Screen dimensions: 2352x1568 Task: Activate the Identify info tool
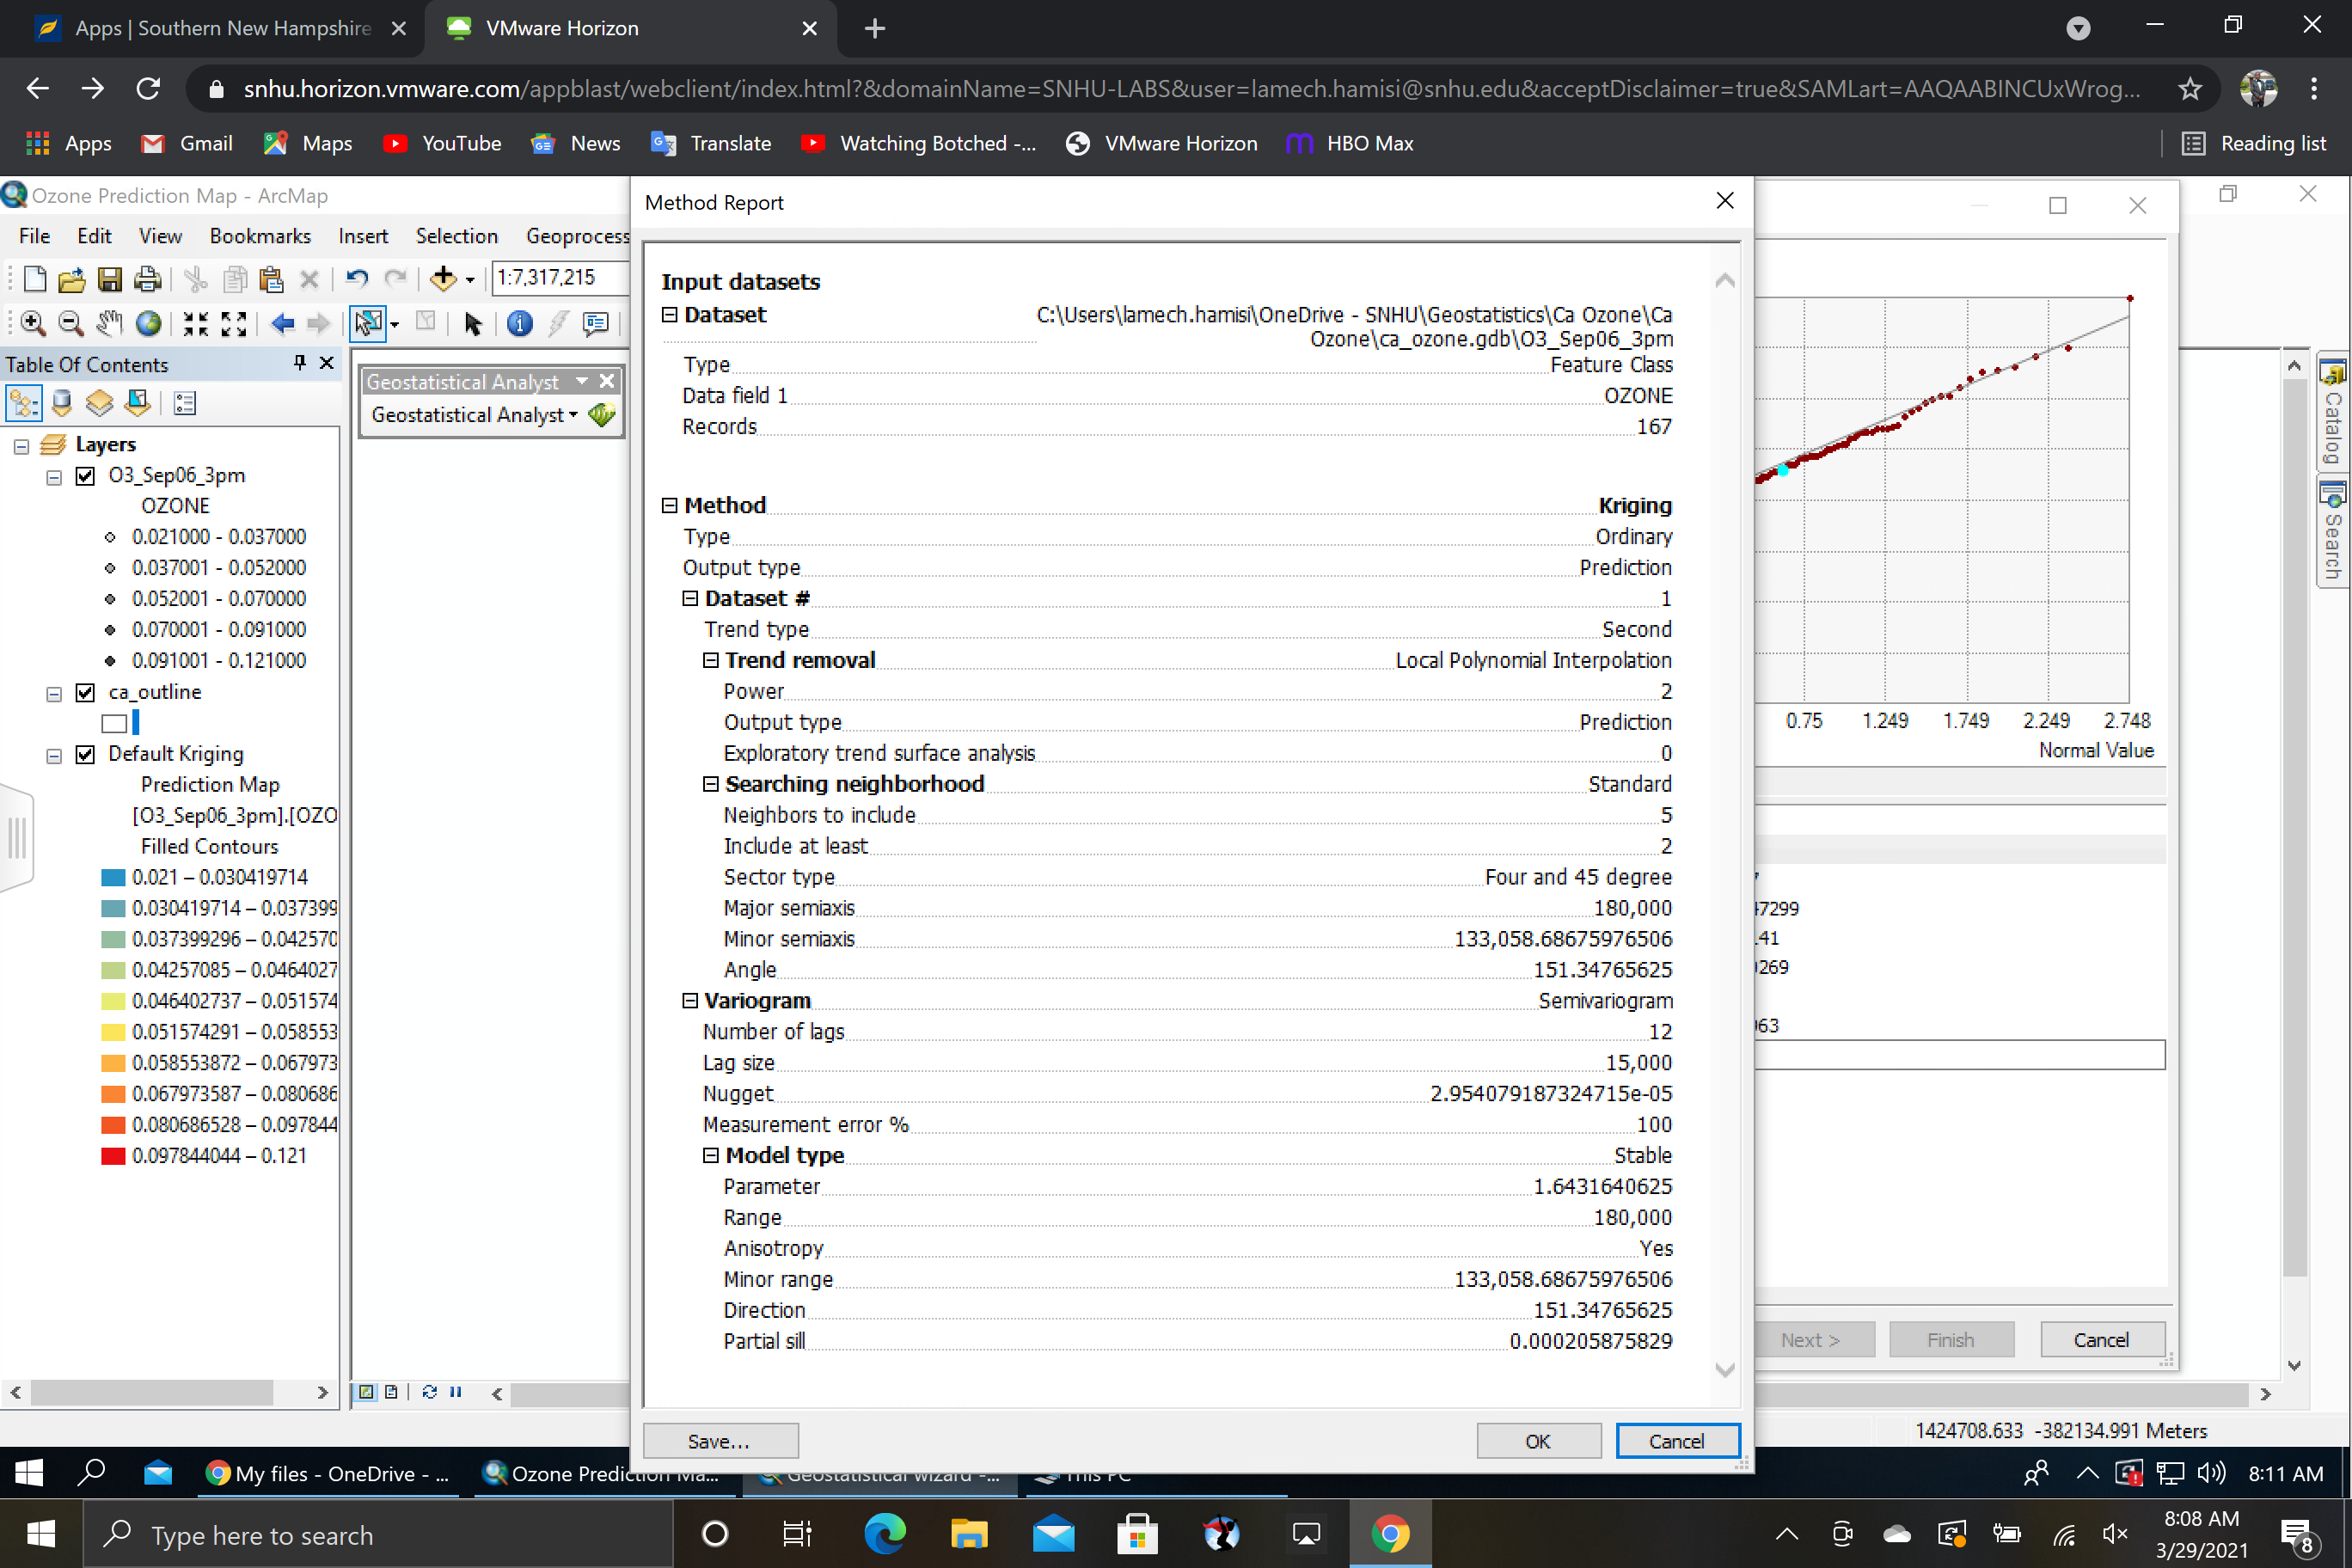pyautogui.click(x=520, y=323)
